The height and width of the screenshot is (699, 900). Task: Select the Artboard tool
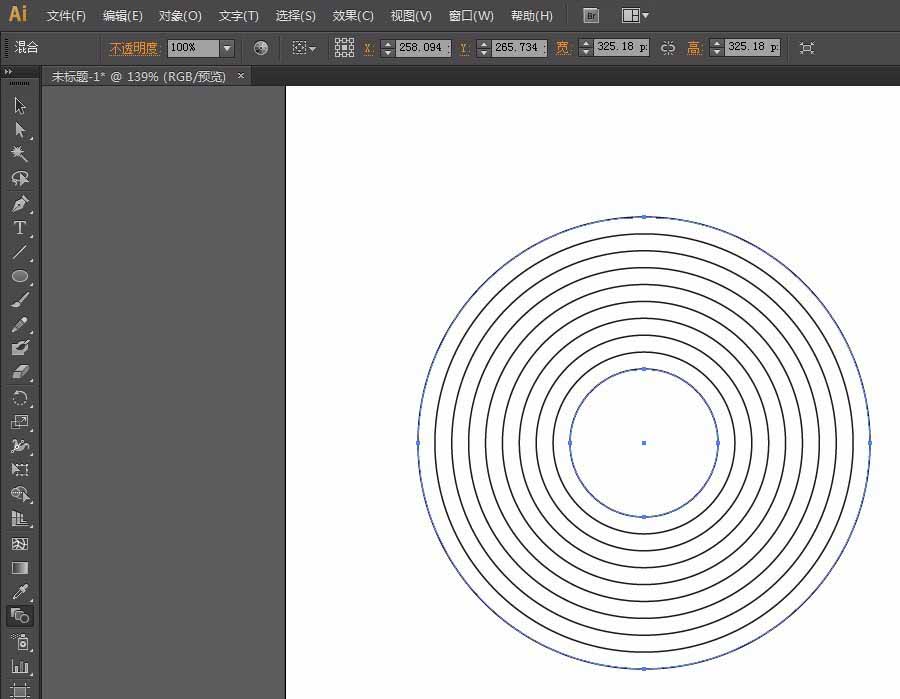pyautogui.click(x=20, y=690)
